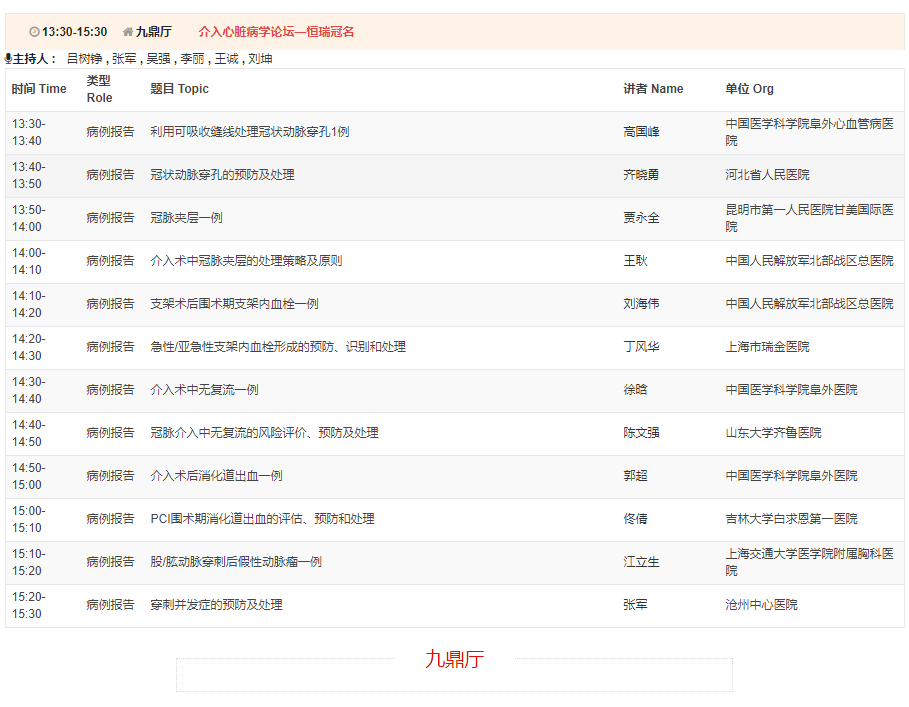Click the host name 王诚
This screenshot has height=707, width=909.
(x=227, y=59)
